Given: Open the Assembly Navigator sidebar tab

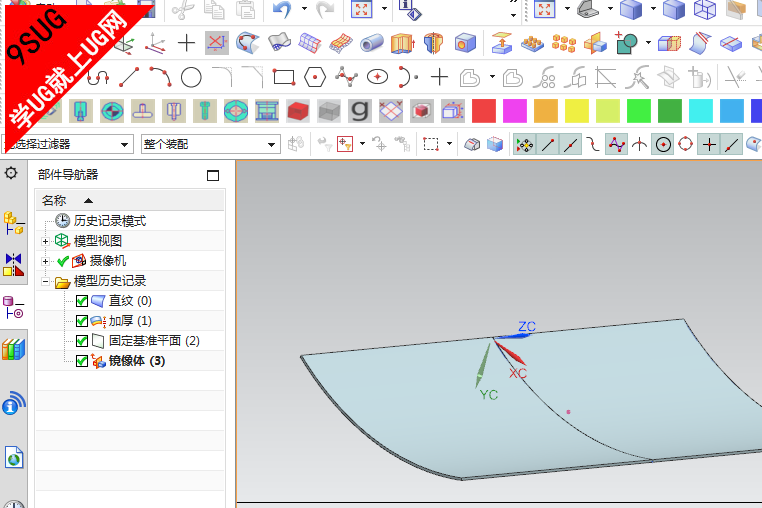Looking at the screenshot, I should (14, 223).
